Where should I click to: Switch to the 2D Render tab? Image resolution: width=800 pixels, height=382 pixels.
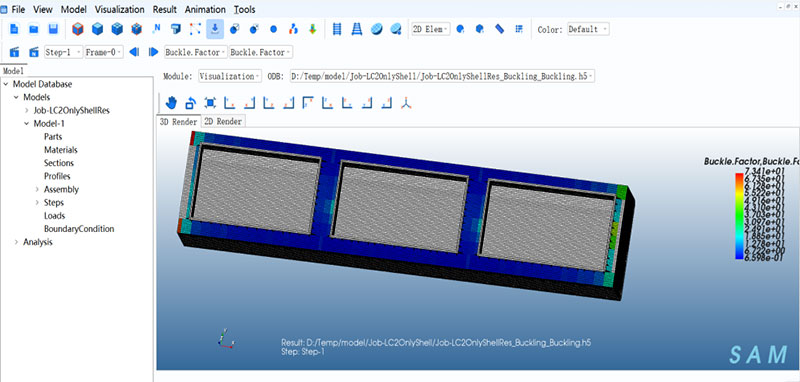point(222,121)
